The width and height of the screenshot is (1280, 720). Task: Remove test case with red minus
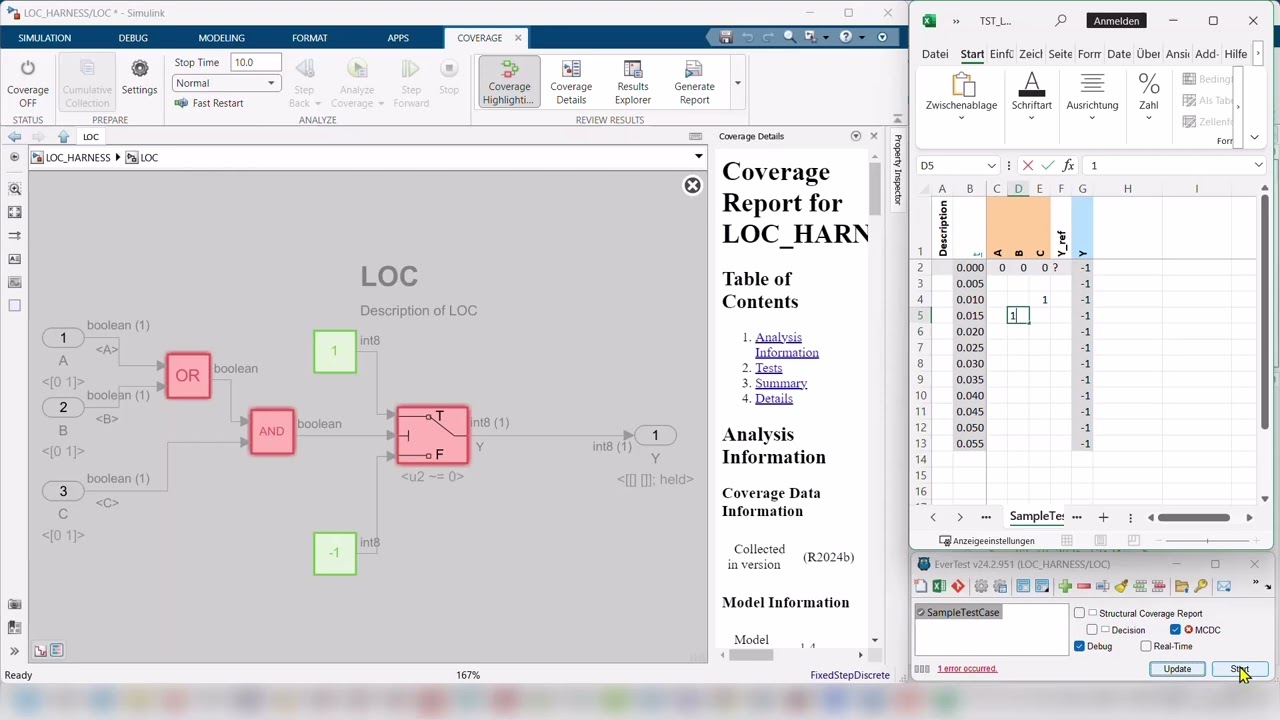tap(1083, 586)
